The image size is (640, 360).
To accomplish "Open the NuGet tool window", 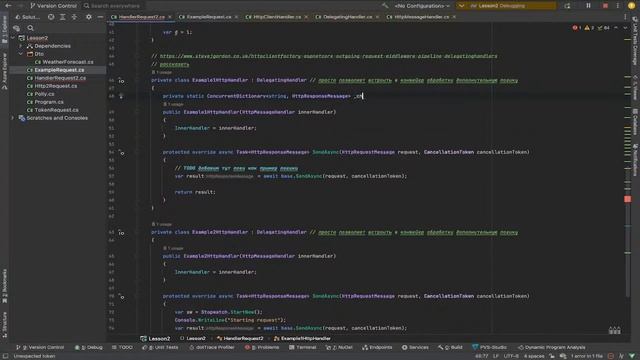I will click(x=339, y=347).
